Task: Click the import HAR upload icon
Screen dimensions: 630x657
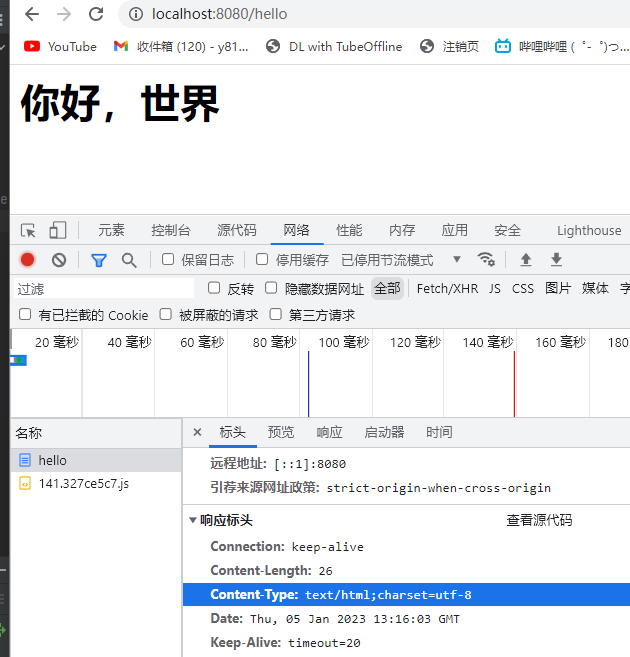Action: pos(525,260)
